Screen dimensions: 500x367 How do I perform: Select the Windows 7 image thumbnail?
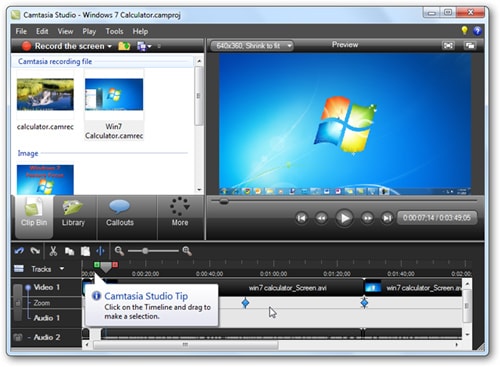[x=45, y=180]
